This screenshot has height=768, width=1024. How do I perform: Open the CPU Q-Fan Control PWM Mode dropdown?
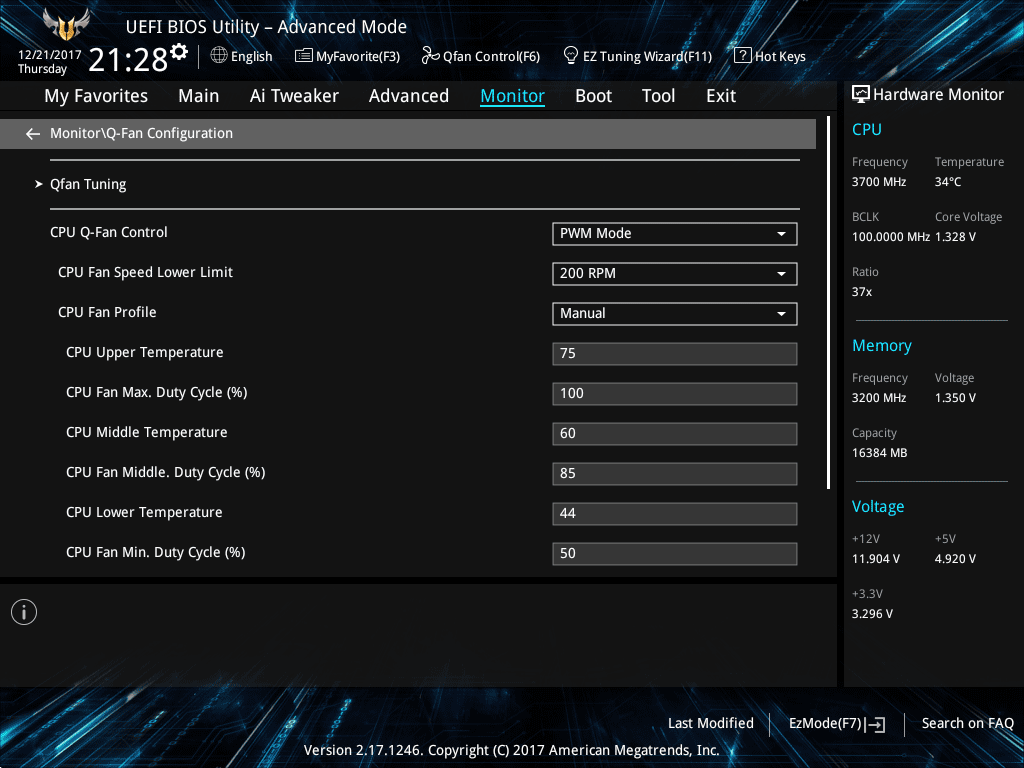tap(675, 234)
